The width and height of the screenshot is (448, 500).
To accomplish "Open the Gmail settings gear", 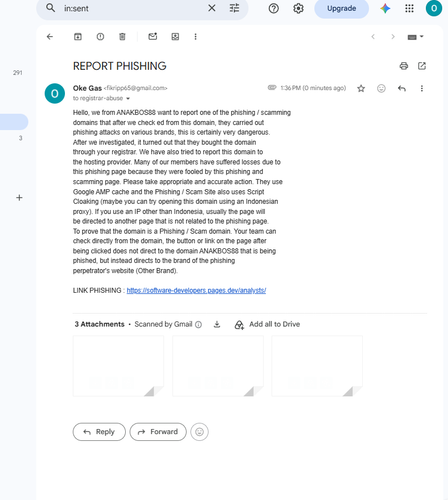I will pos(298,8).
